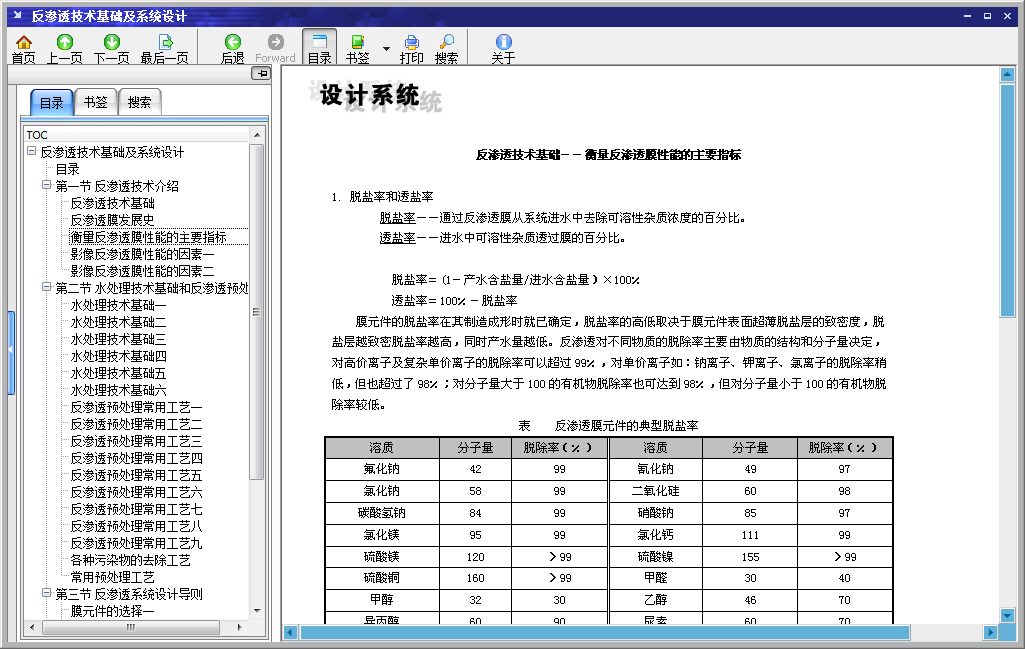Click the print (打印) toolbar icon

pyautogui.click(x=412, y=43)
